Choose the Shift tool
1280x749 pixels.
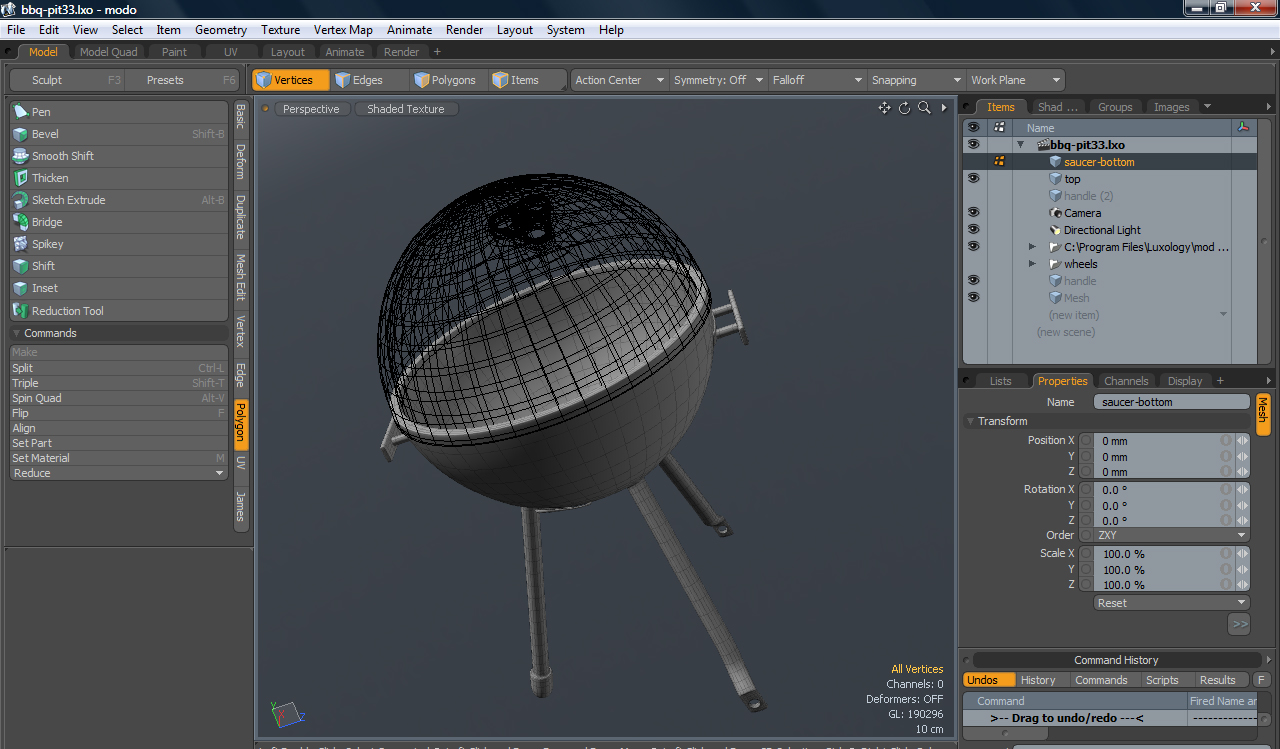[x=119, y=266]
